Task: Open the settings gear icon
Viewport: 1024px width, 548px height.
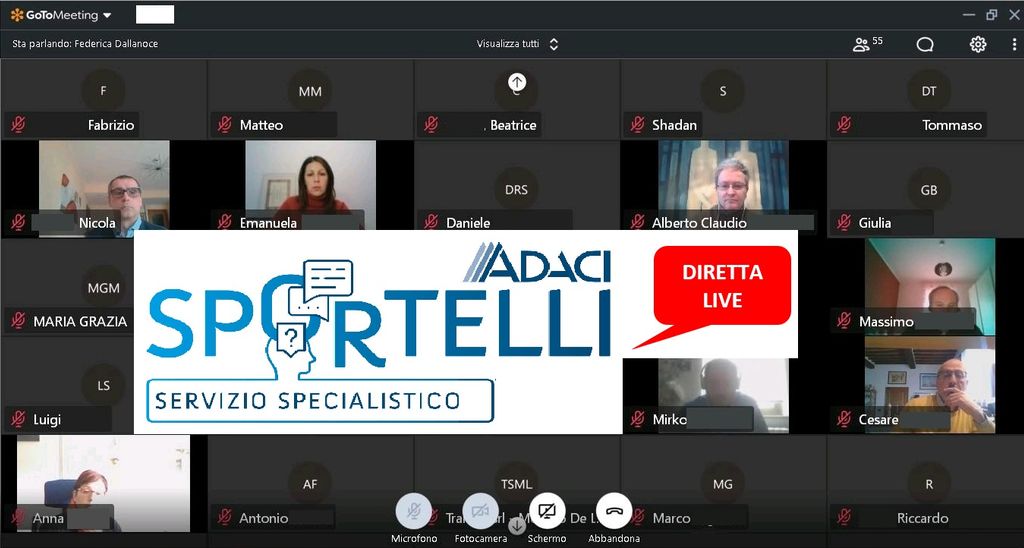Action: (978, 44)
